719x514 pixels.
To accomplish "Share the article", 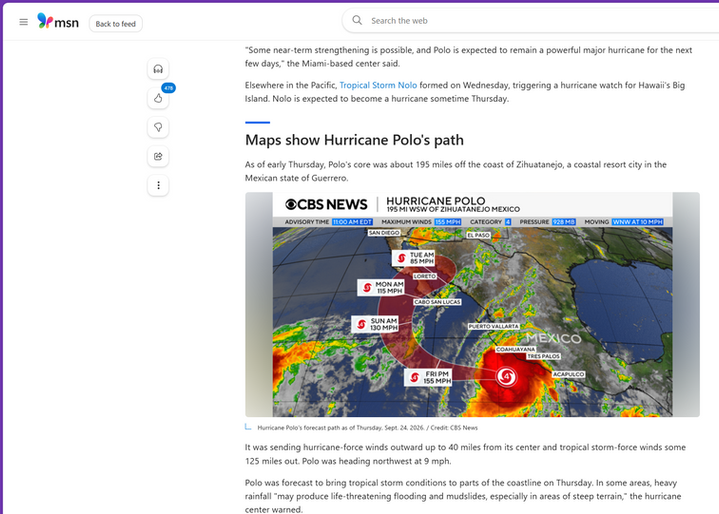I will point(158,156).
